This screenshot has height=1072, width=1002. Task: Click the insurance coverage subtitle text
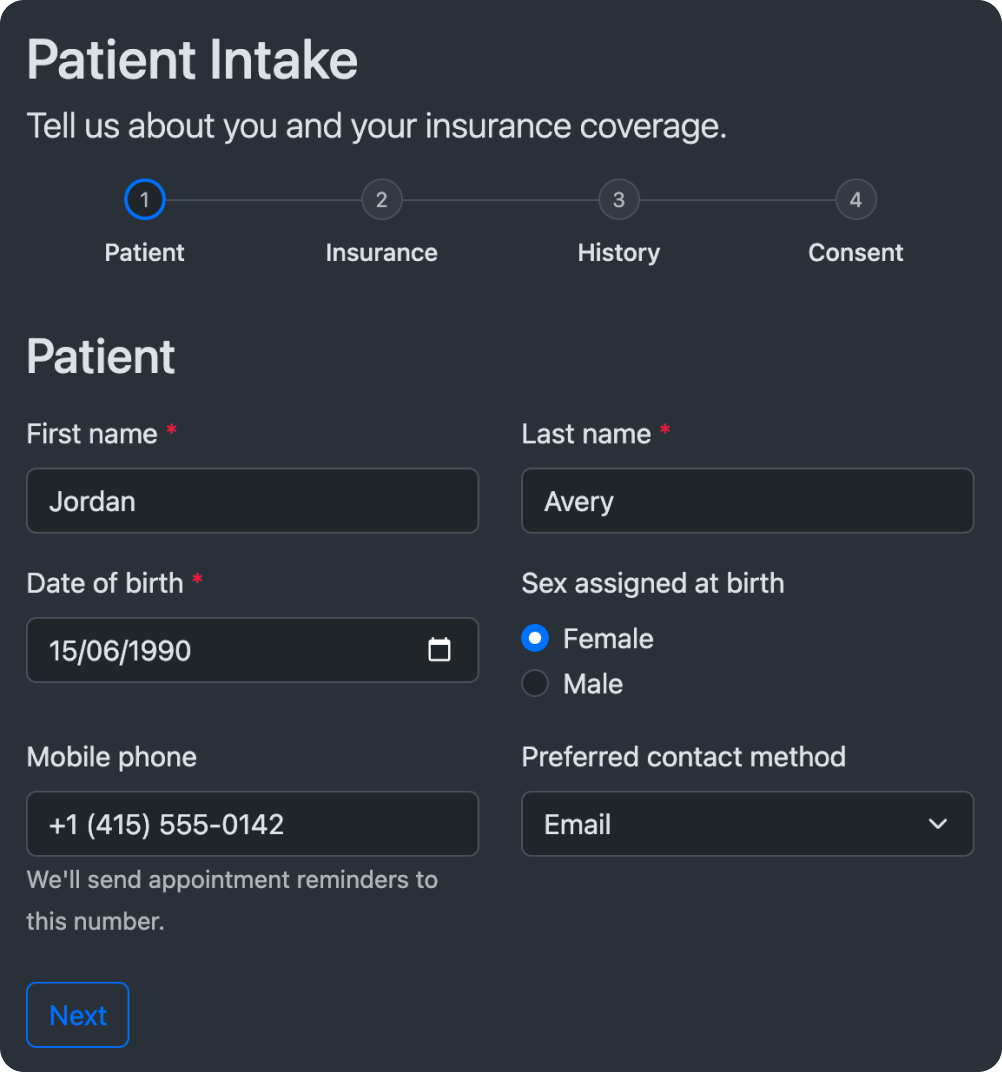[377, 126]
